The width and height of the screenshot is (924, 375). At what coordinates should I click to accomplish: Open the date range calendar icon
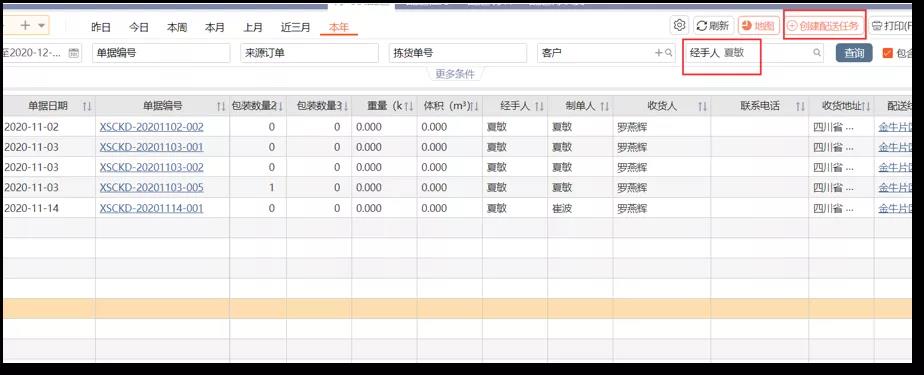coord(74,52)
